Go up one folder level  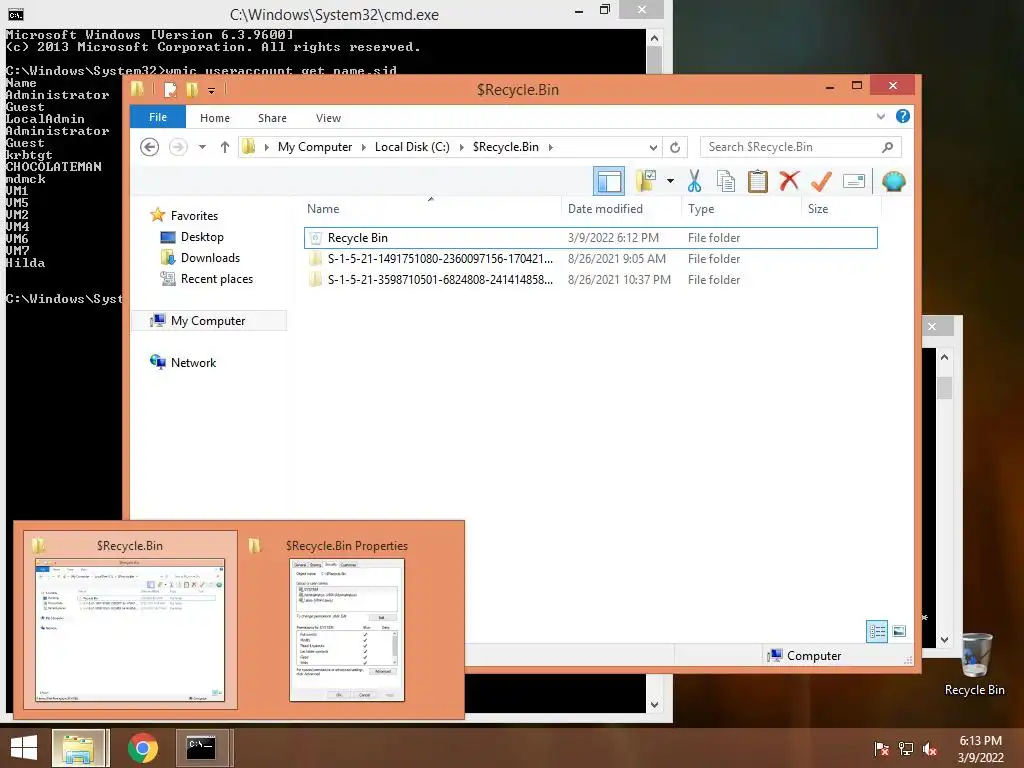click(x=225, y=147)
